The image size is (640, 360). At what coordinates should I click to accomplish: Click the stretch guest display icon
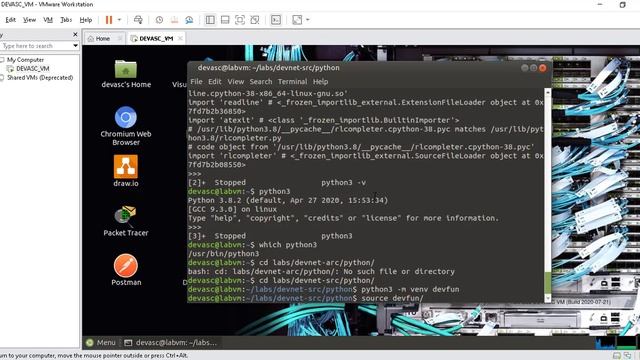(x=297, y=20)
